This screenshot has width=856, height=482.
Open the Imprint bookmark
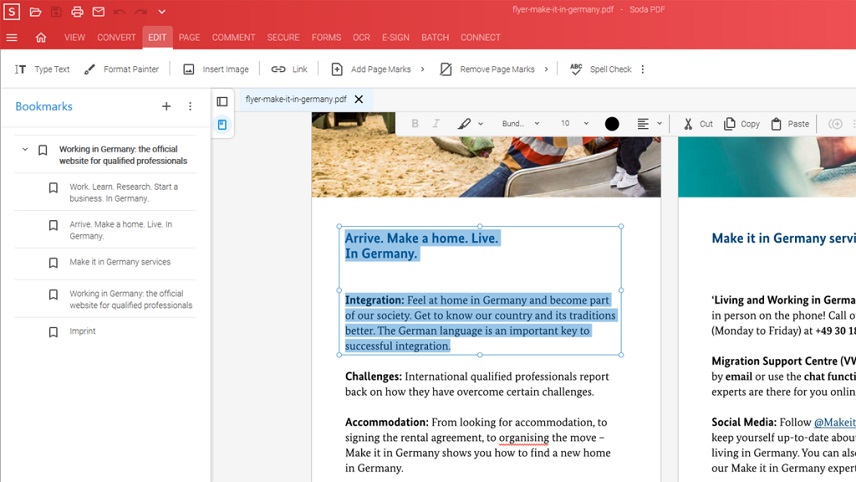pyautogui.click(x=82, y=331)
